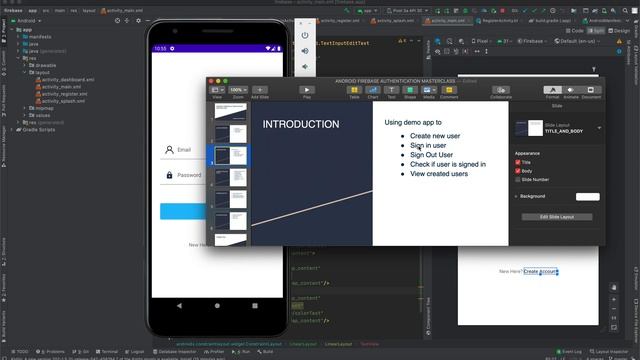Open activity_register.xml in project tree
Viewport: 640px width, 360px height.
coord(61,94)
